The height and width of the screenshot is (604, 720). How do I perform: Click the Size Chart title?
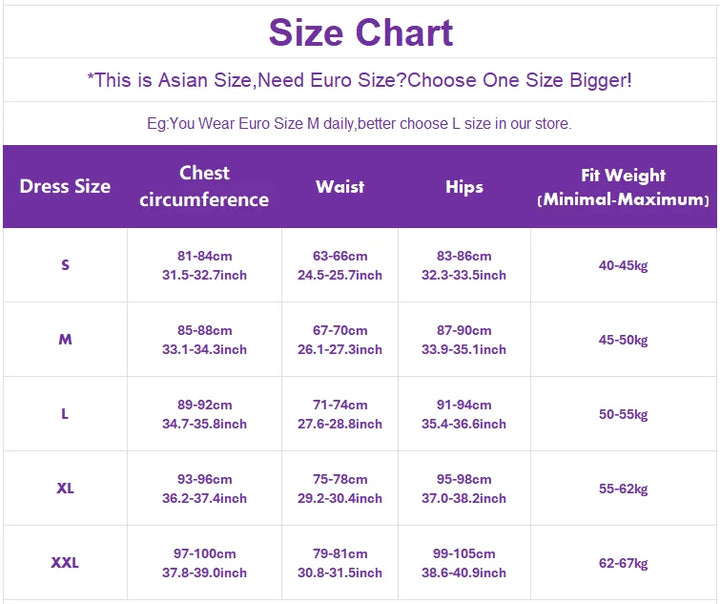360,33
